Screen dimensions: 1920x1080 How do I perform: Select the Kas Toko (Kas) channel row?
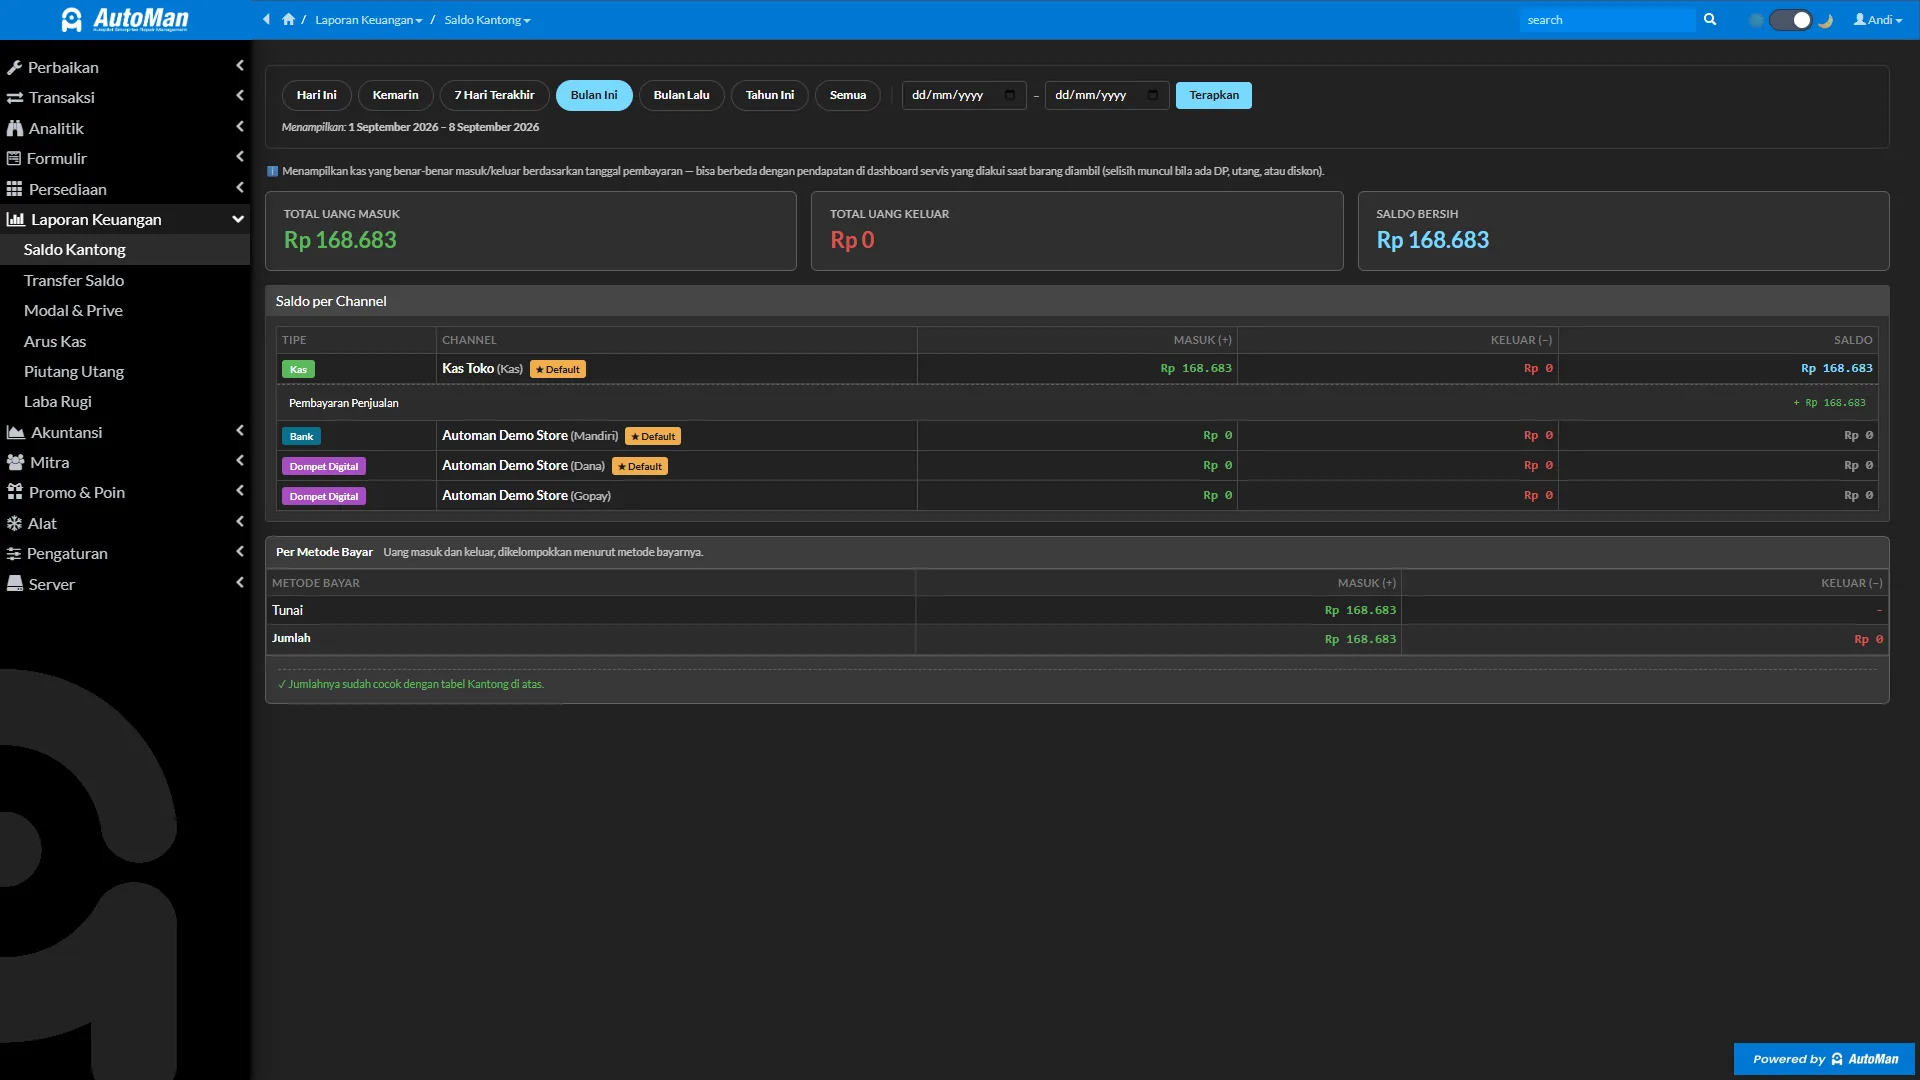(1077, 369)
